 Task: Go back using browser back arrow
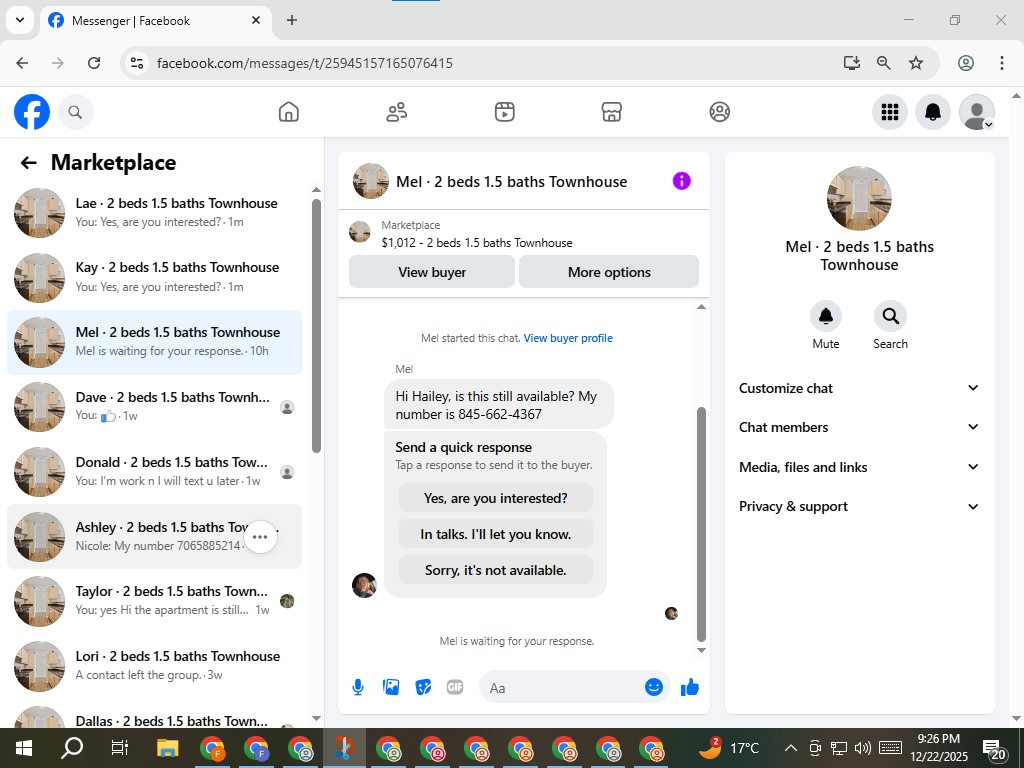pos(22,63)
